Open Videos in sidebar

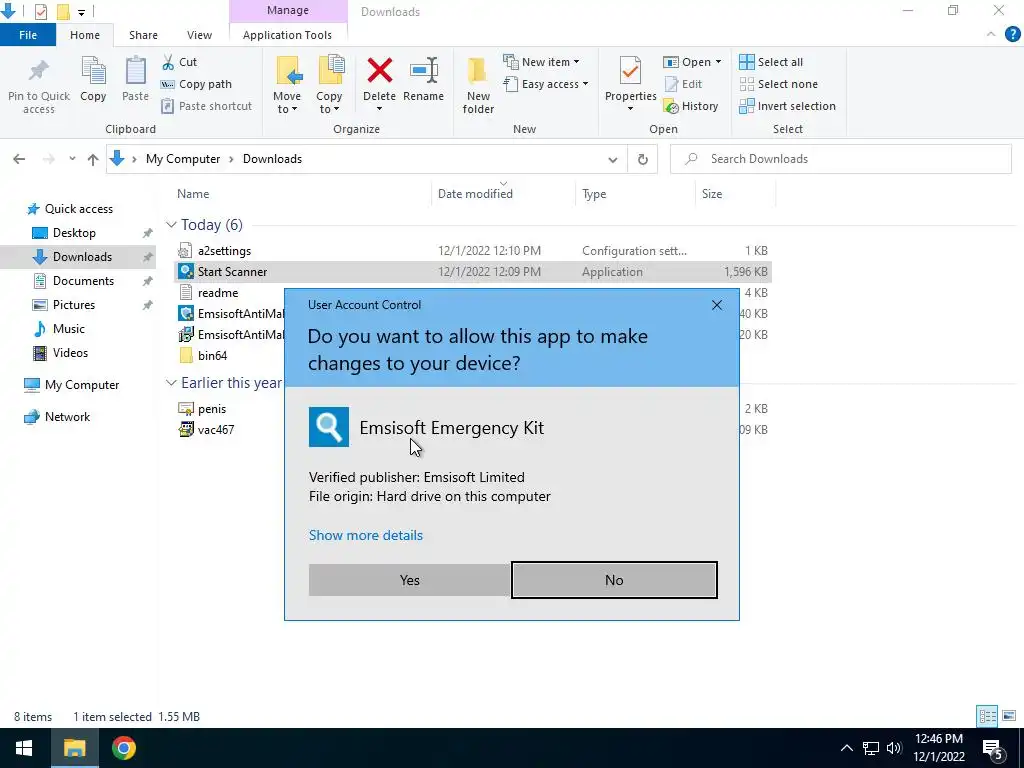coord(70,353)
